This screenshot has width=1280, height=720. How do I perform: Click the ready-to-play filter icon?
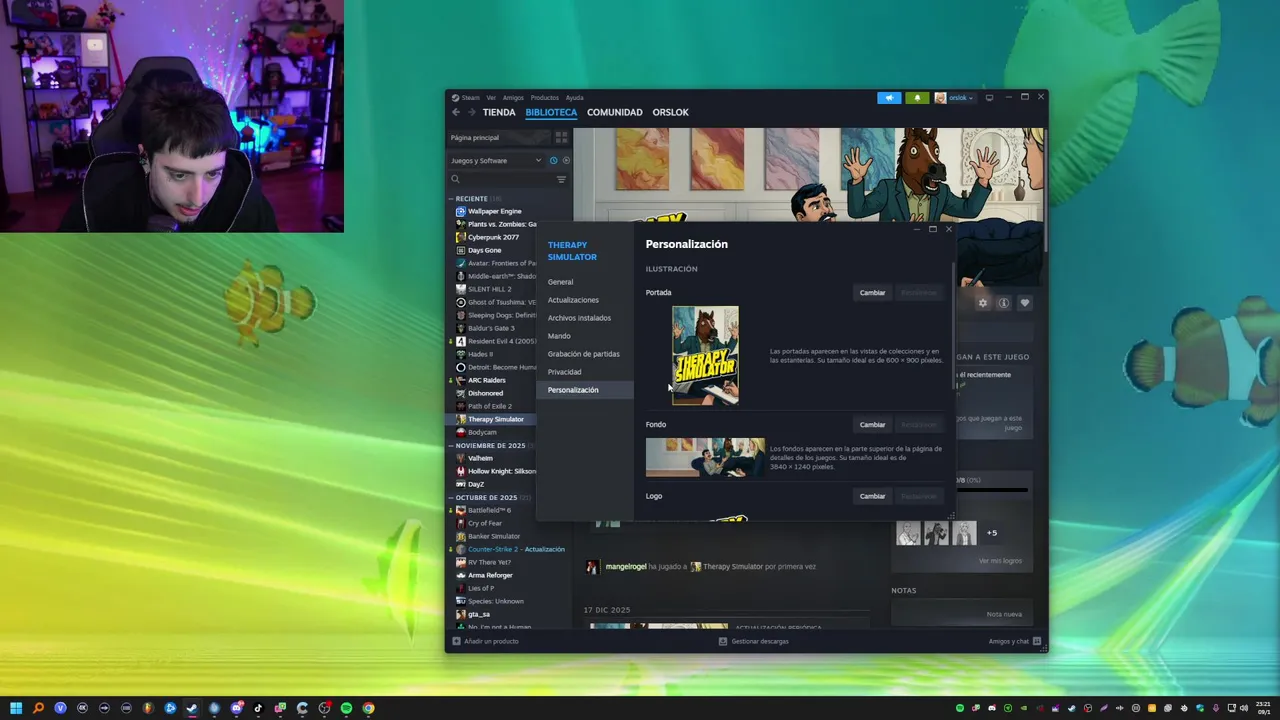pos(566,160)
